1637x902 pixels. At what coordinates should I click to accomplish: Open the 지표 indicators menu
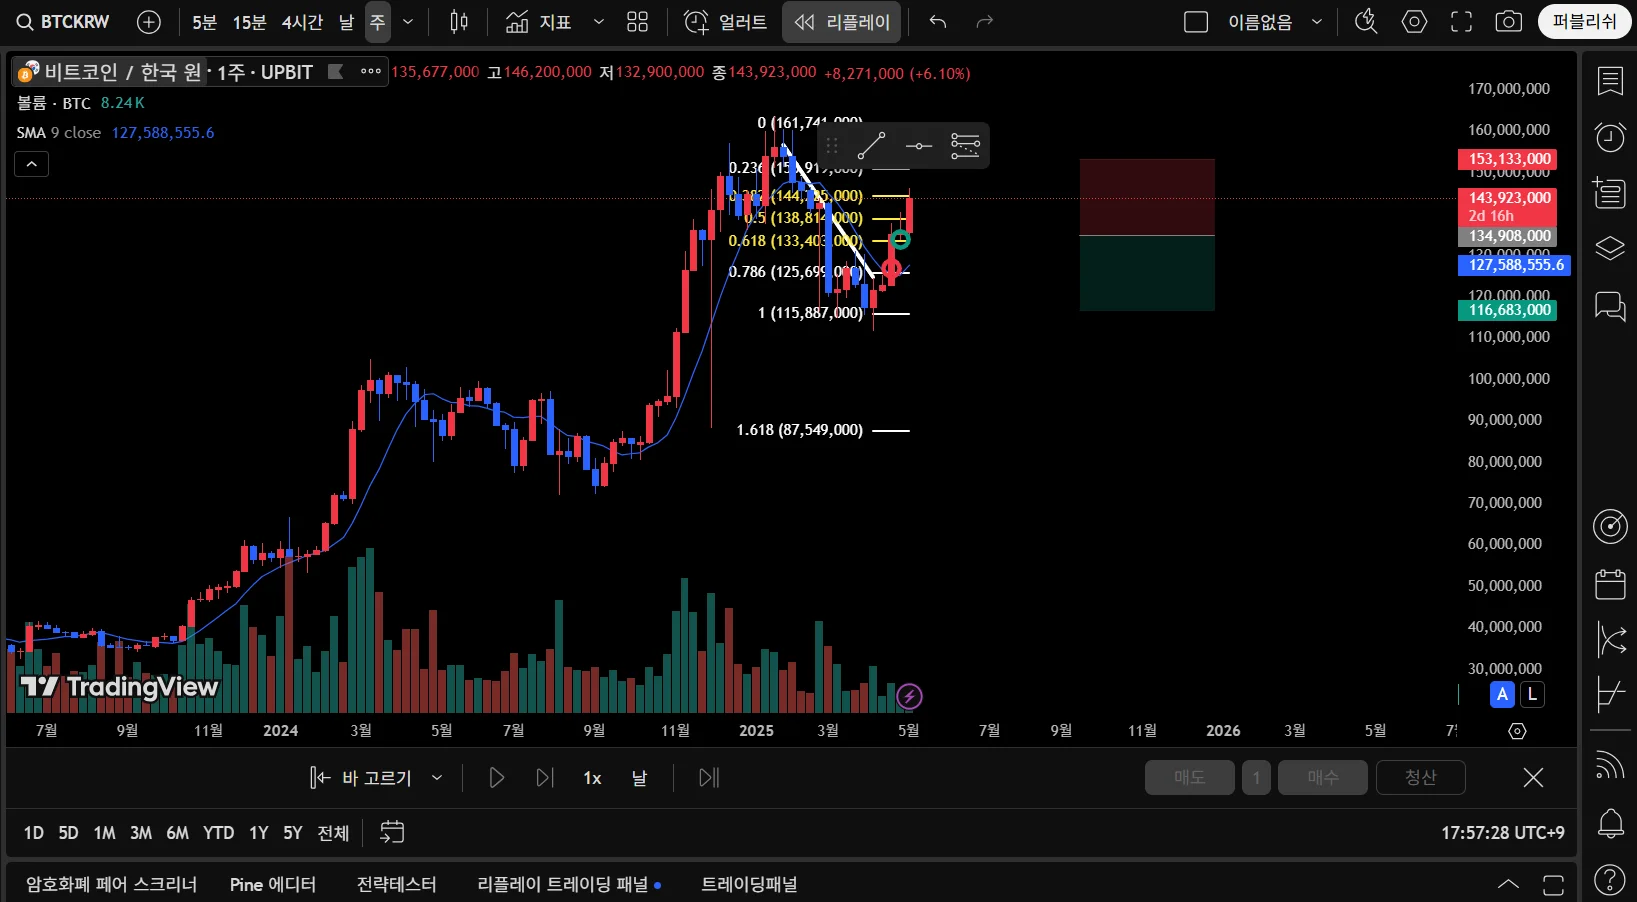[538, 22]
